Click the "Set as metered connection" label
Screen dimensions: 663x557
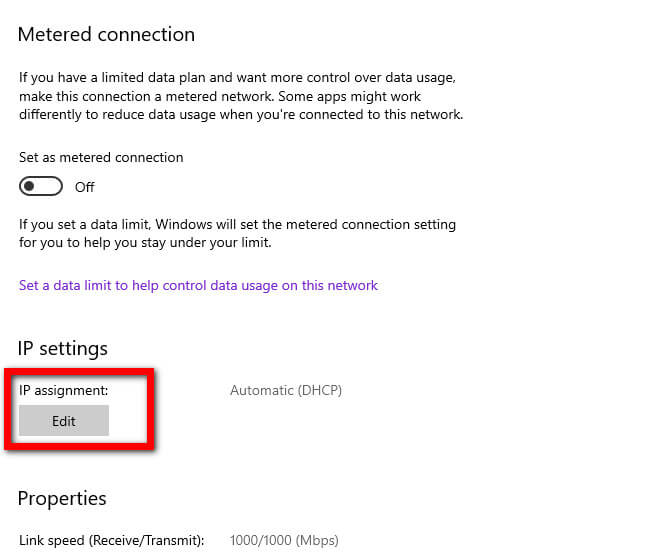pyautogui.click(x=101, y=157)
